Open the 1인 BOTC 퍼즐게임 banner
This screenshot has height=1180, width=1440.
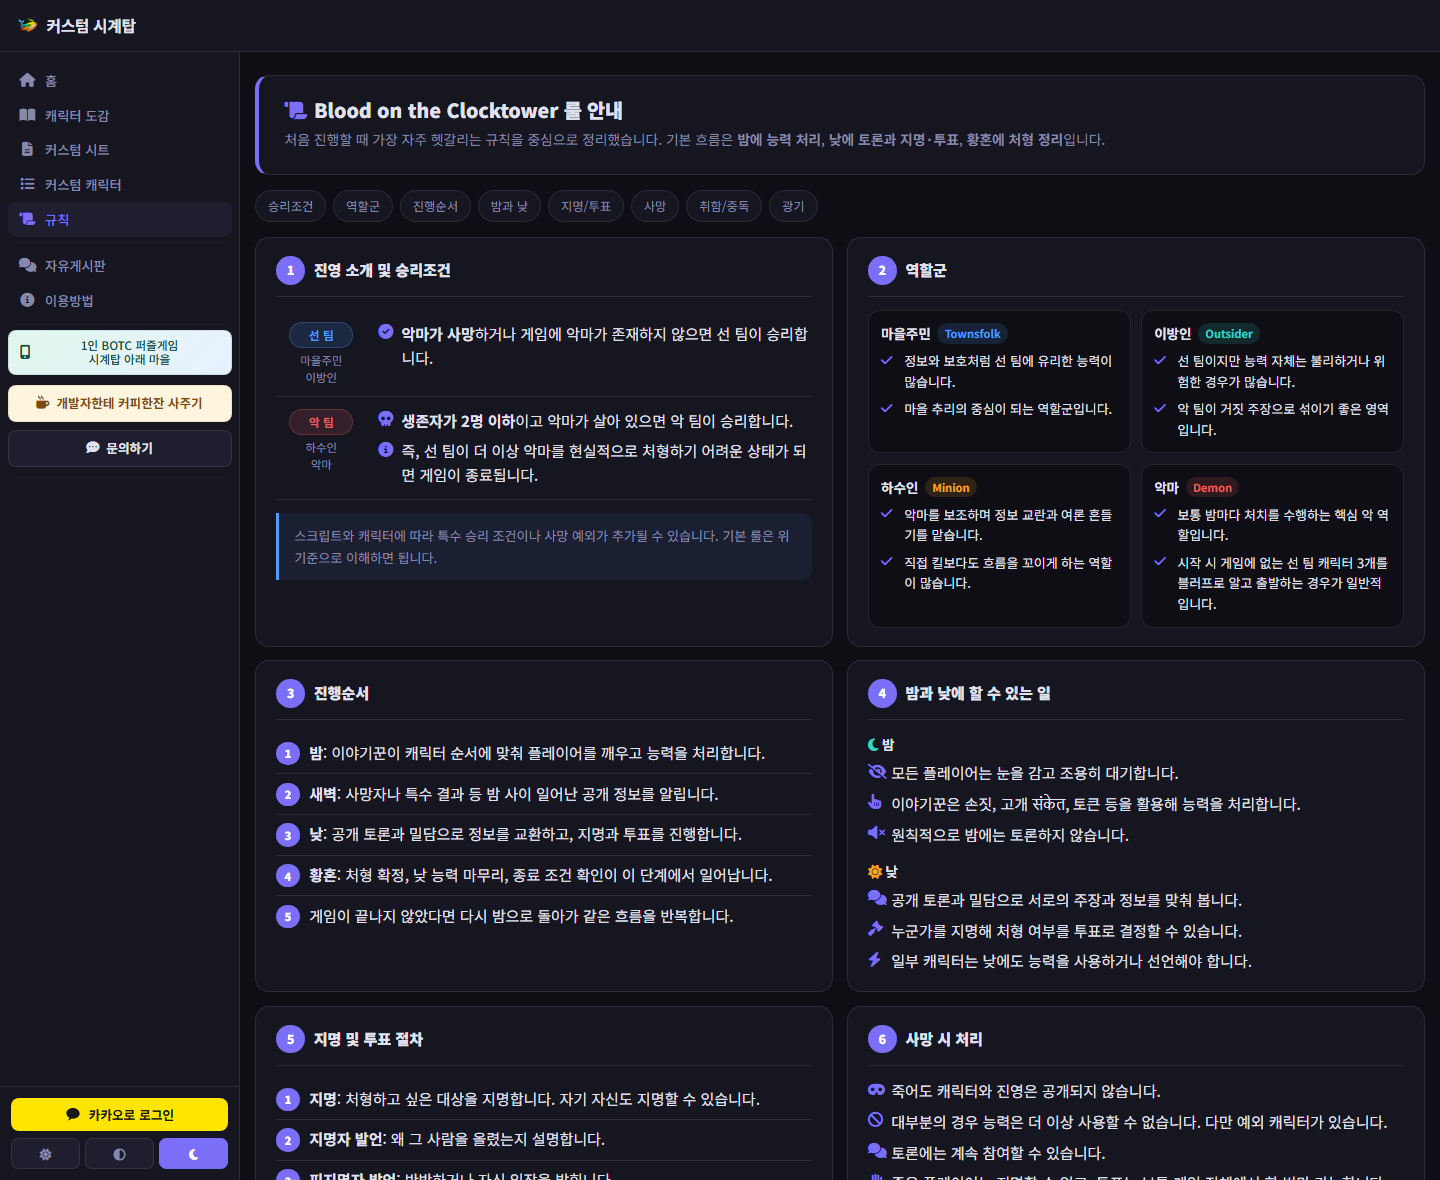tap(120, 352)
